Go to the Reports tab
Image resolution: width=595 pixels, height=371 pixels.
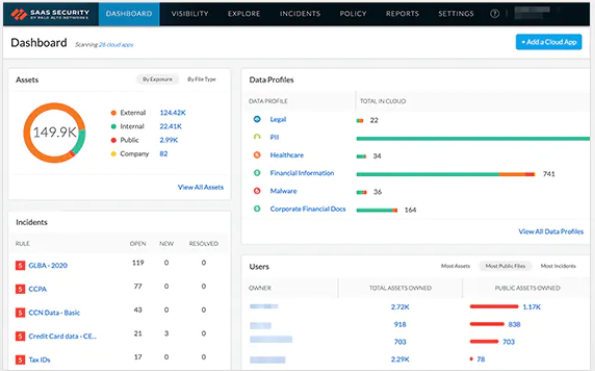pyautogui.click(x=402, y=14)
